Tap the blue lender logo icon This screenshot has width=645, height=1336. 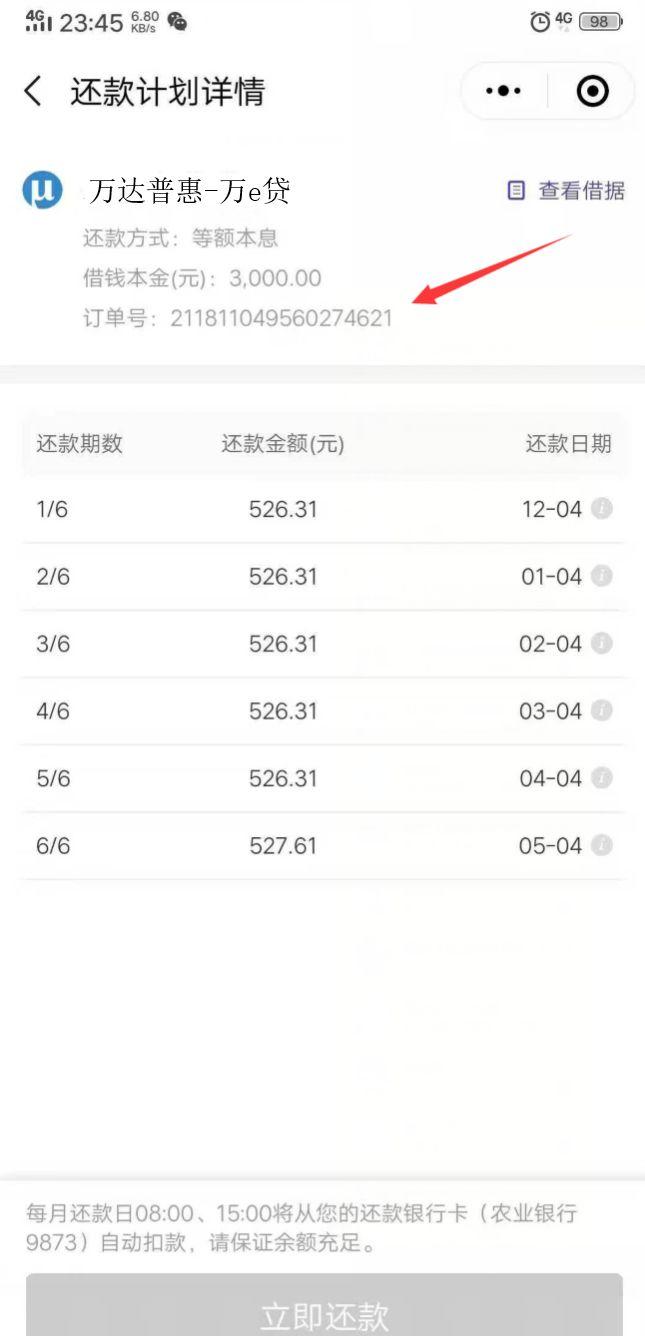tap(42, 190)
